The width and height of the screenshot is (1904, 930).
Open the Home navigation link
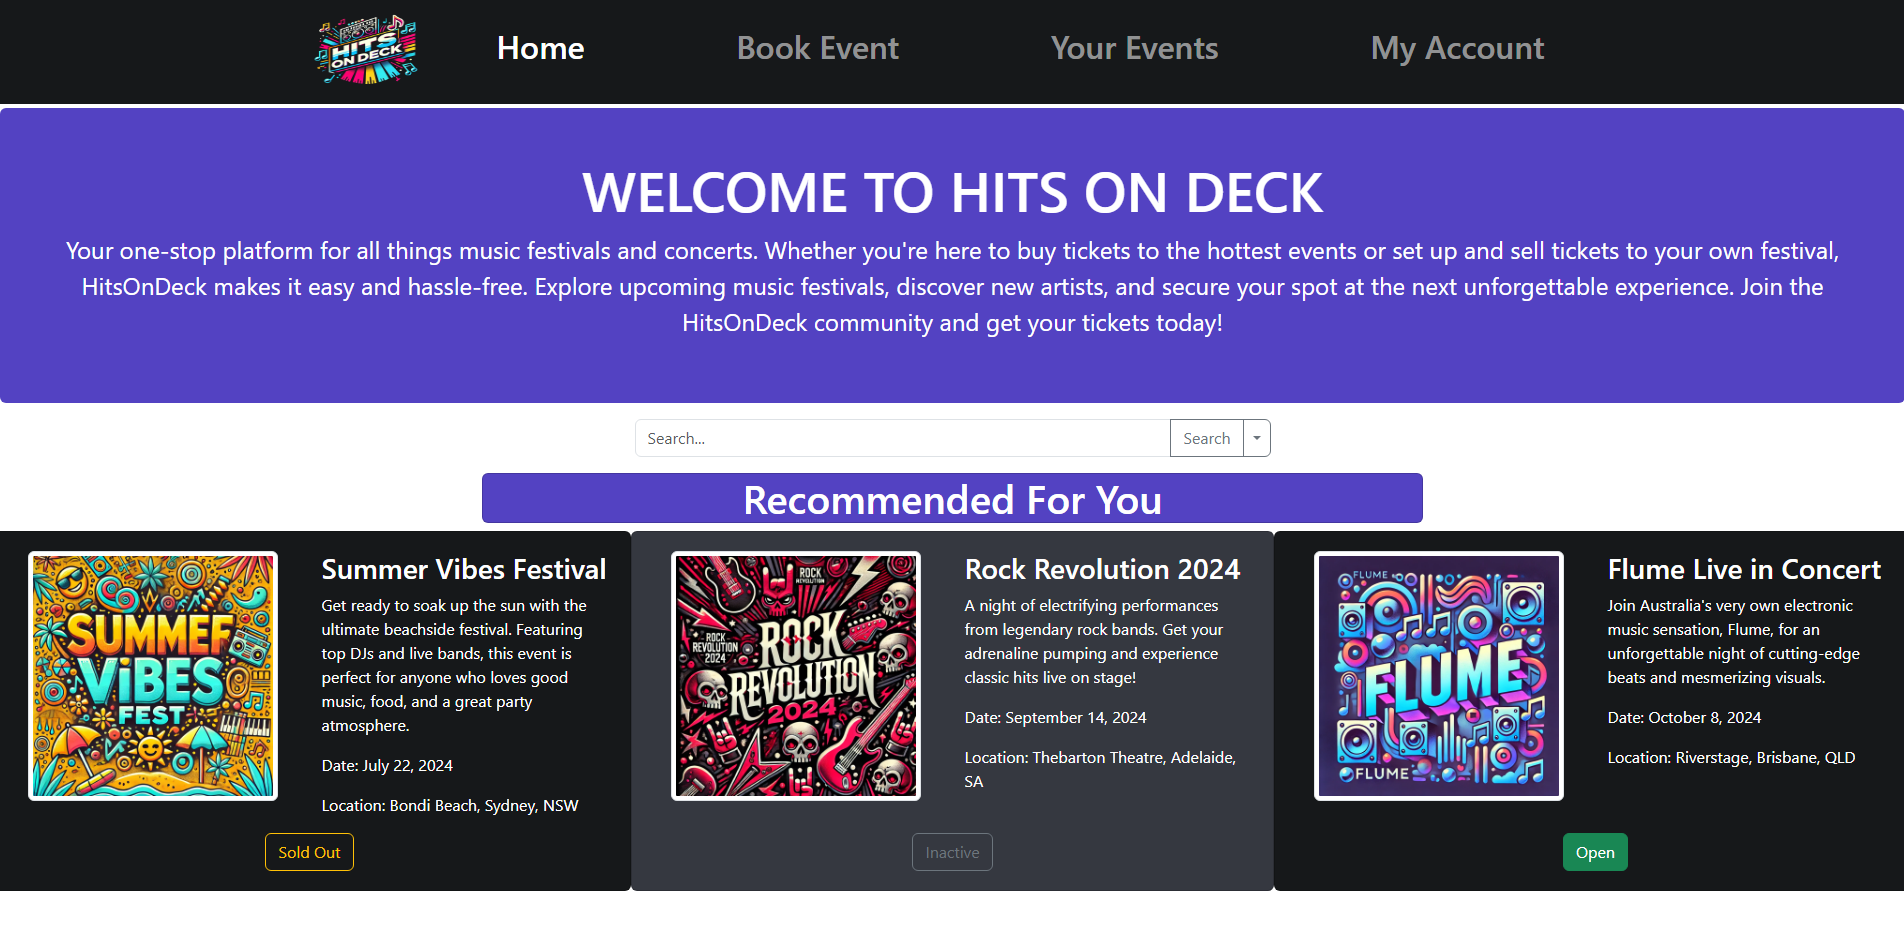540,48
